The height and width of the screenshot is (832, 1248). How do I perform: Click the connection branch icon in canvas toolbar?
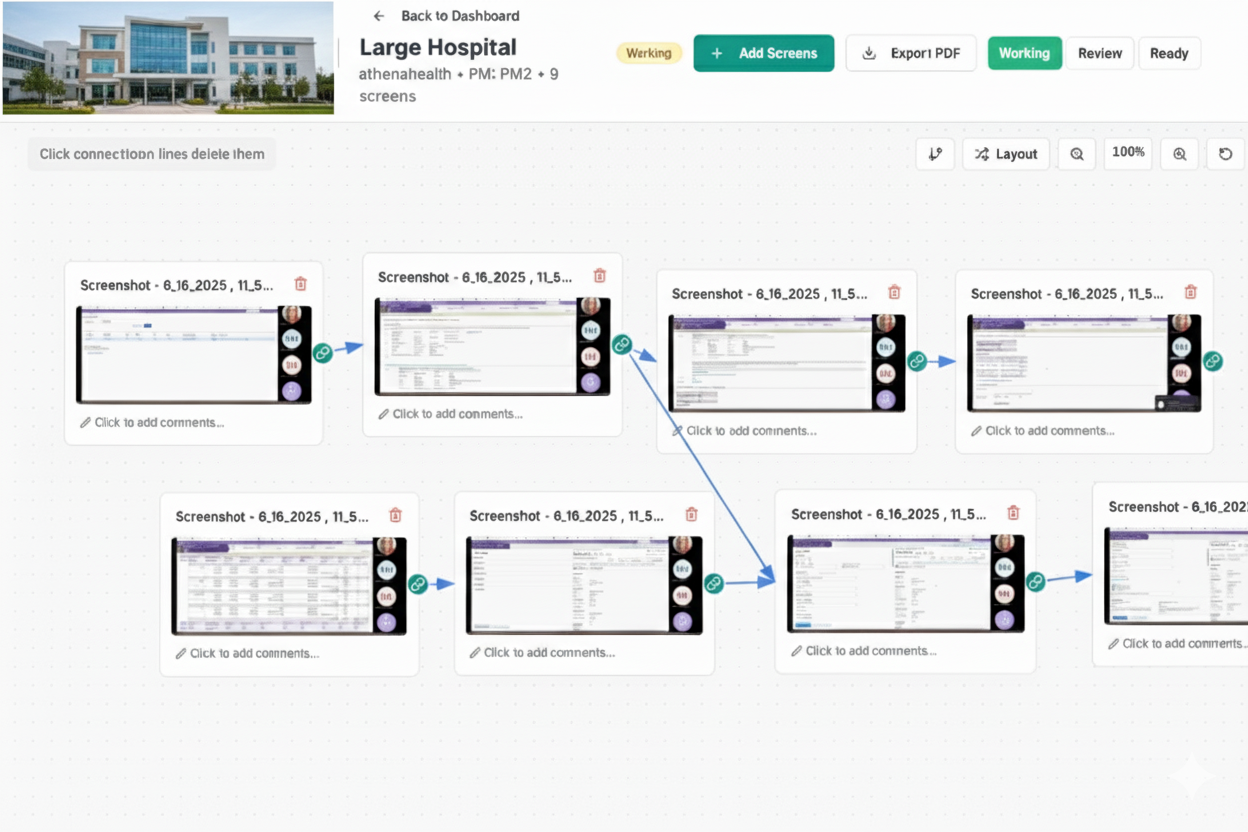pyautogui.click(x=935, y=154)
